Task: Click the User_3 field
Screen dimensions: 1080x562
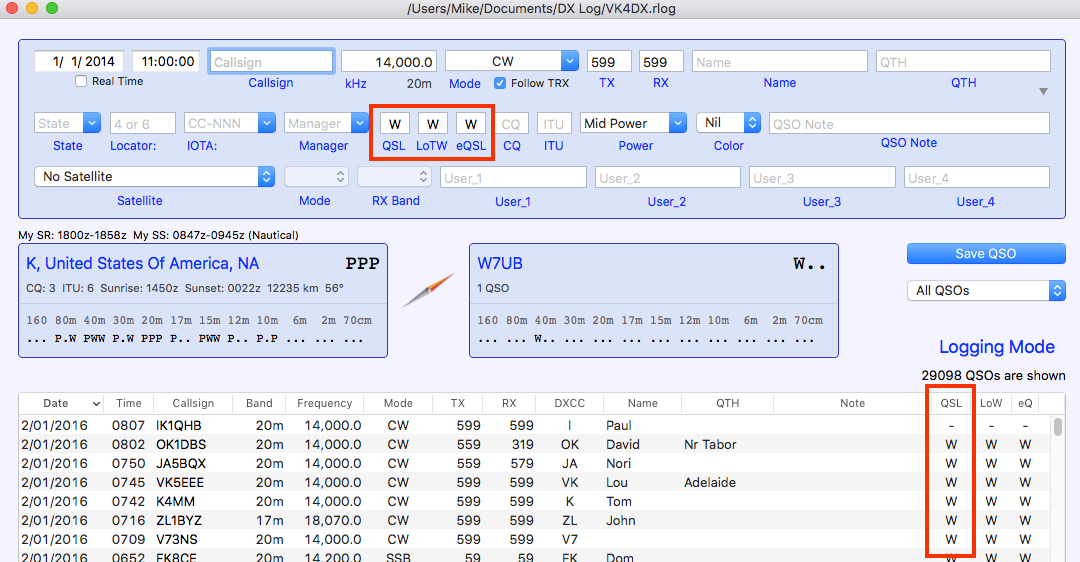Action: pos(822,178)
